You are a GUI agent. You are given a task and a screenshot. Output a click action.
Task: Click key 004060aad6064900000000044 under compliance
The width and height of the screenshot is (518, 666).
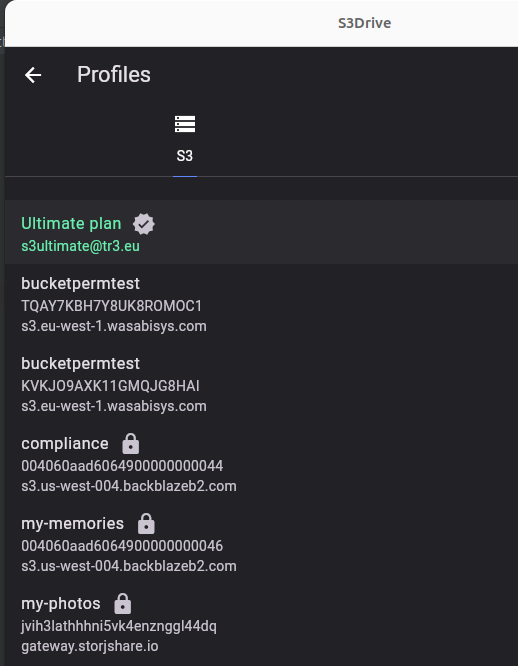pyautogui.click(x=122, y=466)
